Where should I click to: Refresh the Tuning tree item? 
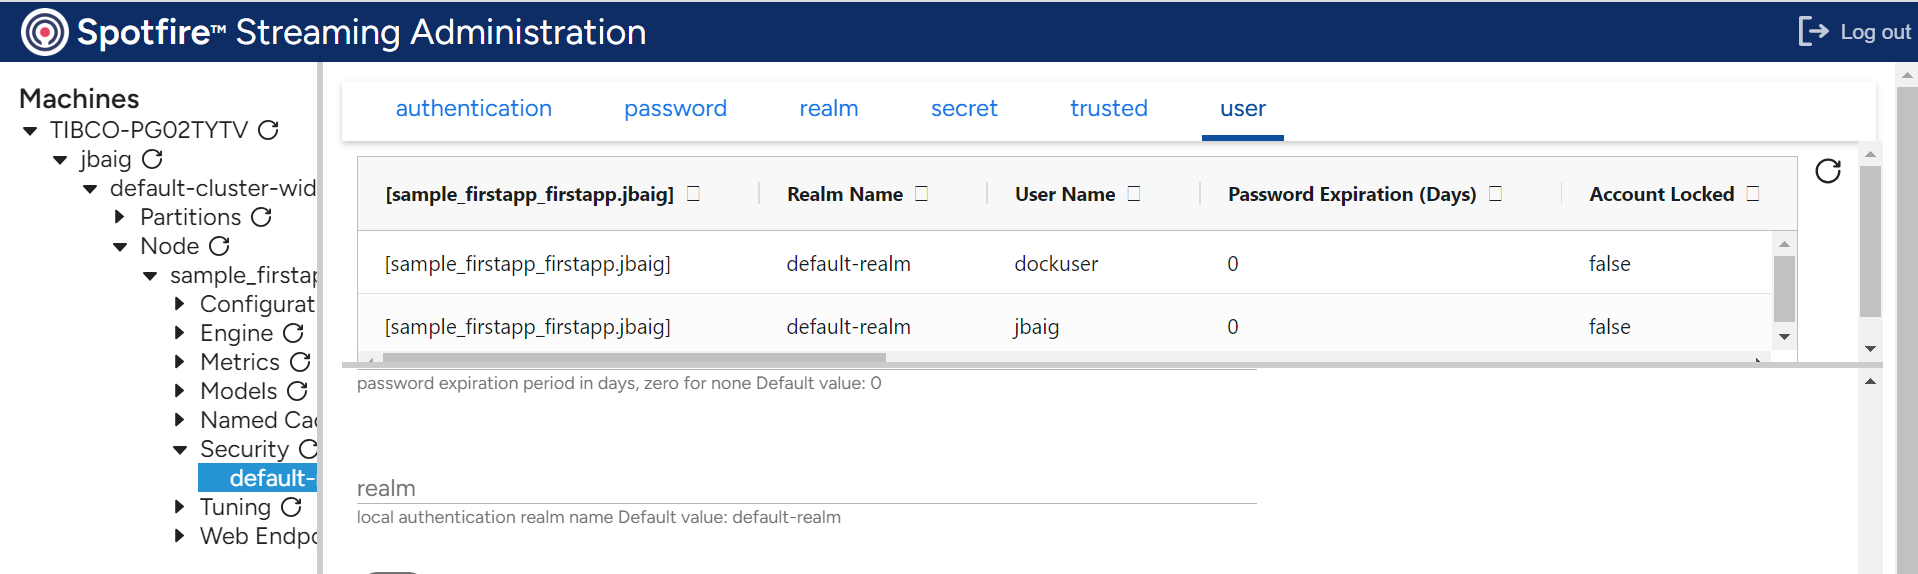click(291, 507)
